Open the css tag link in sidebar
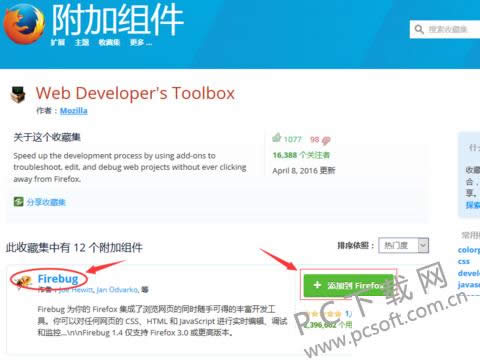 click(x=464, y=261)
